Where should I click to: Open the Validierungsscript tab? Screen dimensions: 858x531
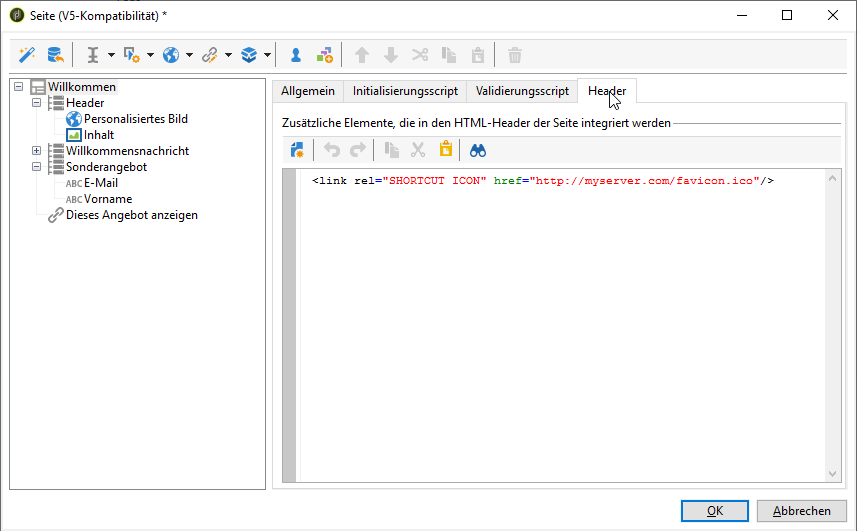[x=522, y=91]
